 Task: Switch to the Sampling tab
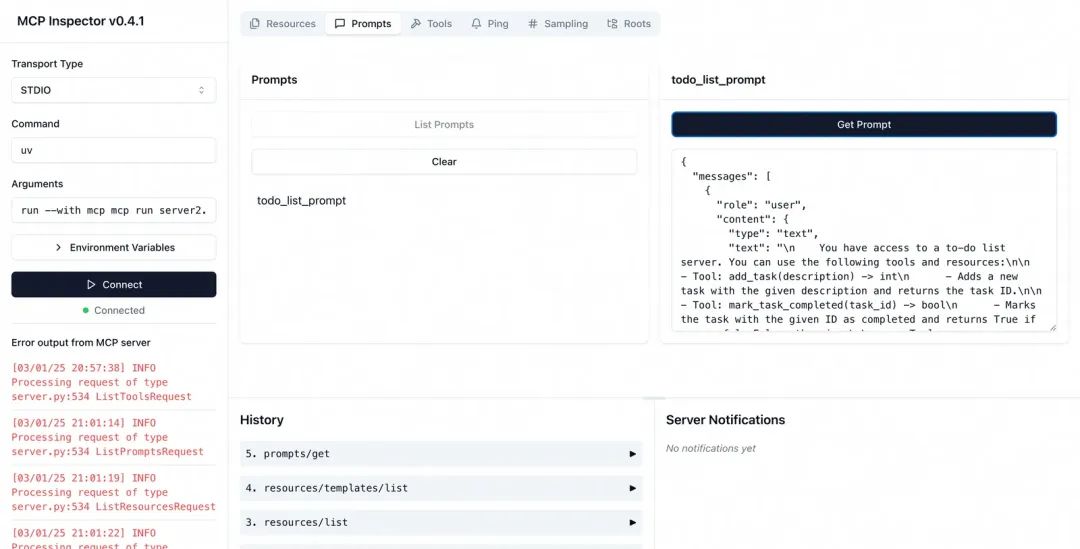(558, 24)
